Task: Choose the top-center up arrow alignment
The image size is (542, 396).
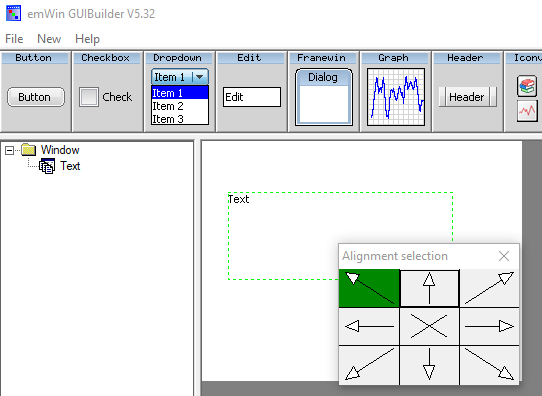Action: point(429,288)
